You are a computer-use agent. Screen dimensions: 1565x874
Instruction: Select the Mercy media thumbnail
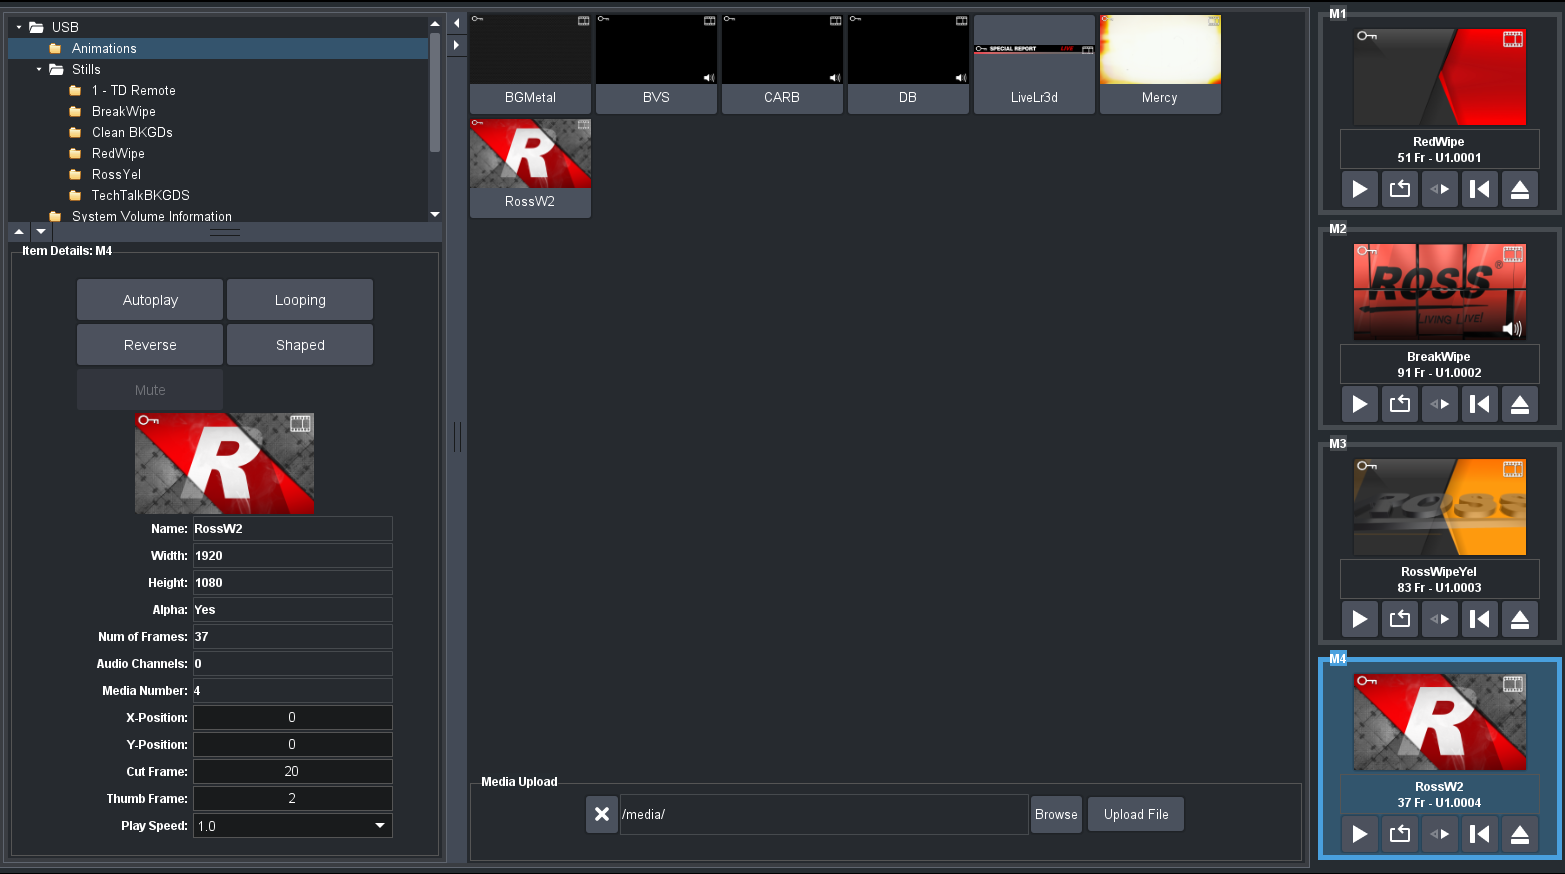(1160, 64)
